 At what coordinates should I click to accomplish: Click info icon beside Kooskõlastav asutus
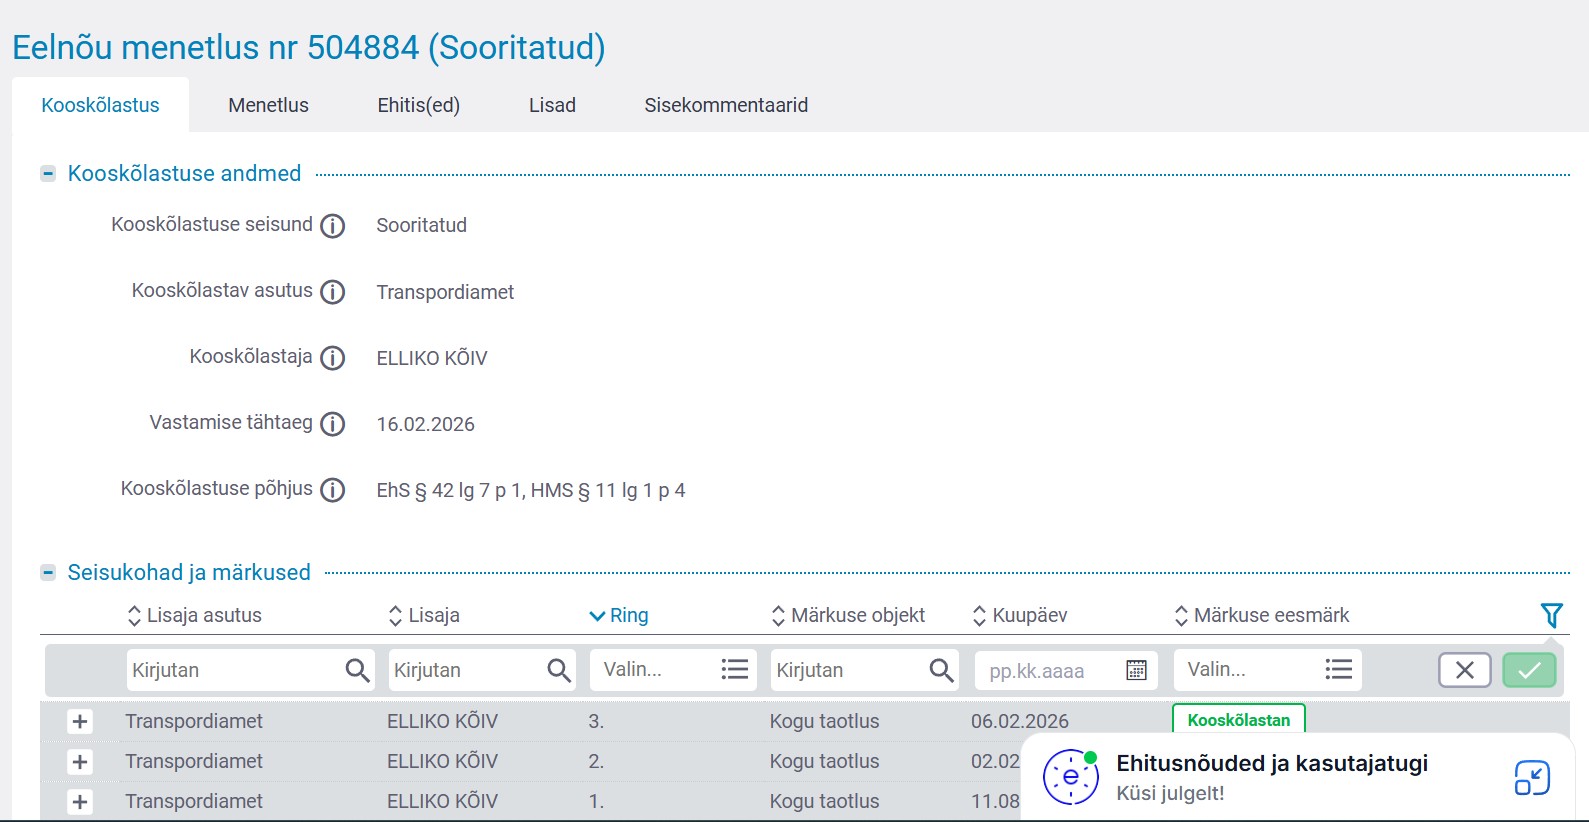332,292
